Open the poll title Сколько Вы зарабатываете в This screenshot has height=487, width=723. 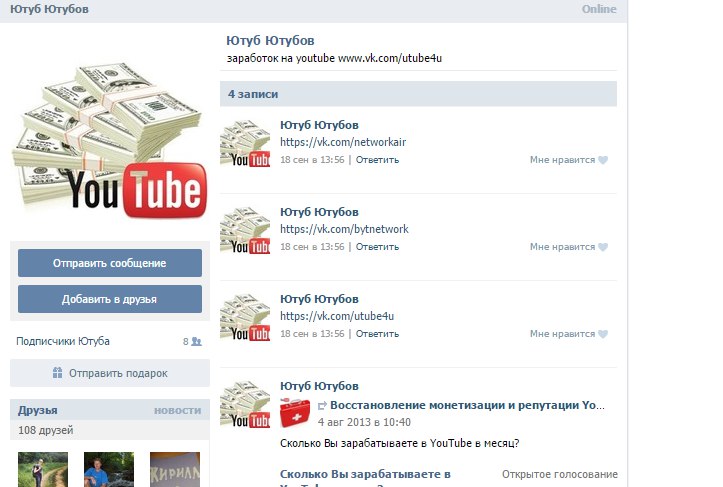(x=365, y=475)
